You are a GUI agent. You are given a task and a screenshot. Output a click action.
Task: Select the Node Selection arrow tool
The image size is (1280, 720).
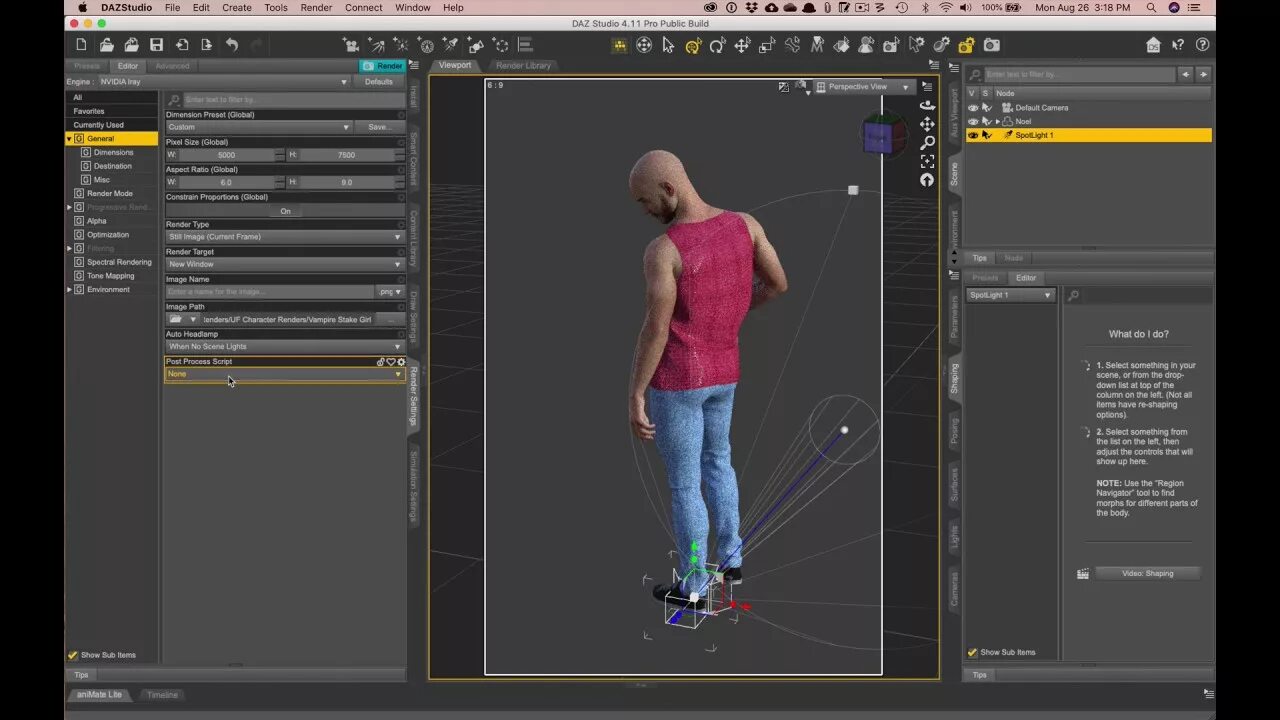pos(668,45)
